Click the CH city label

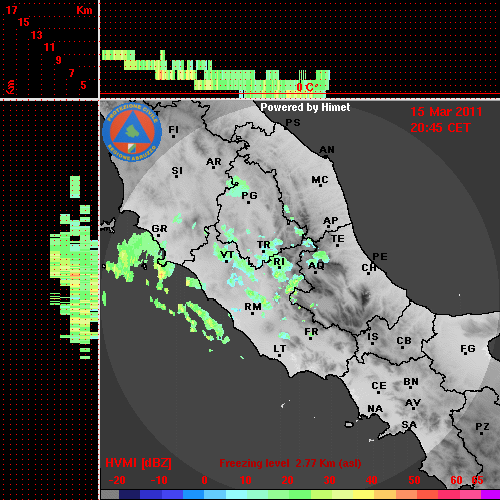[369, 268]
